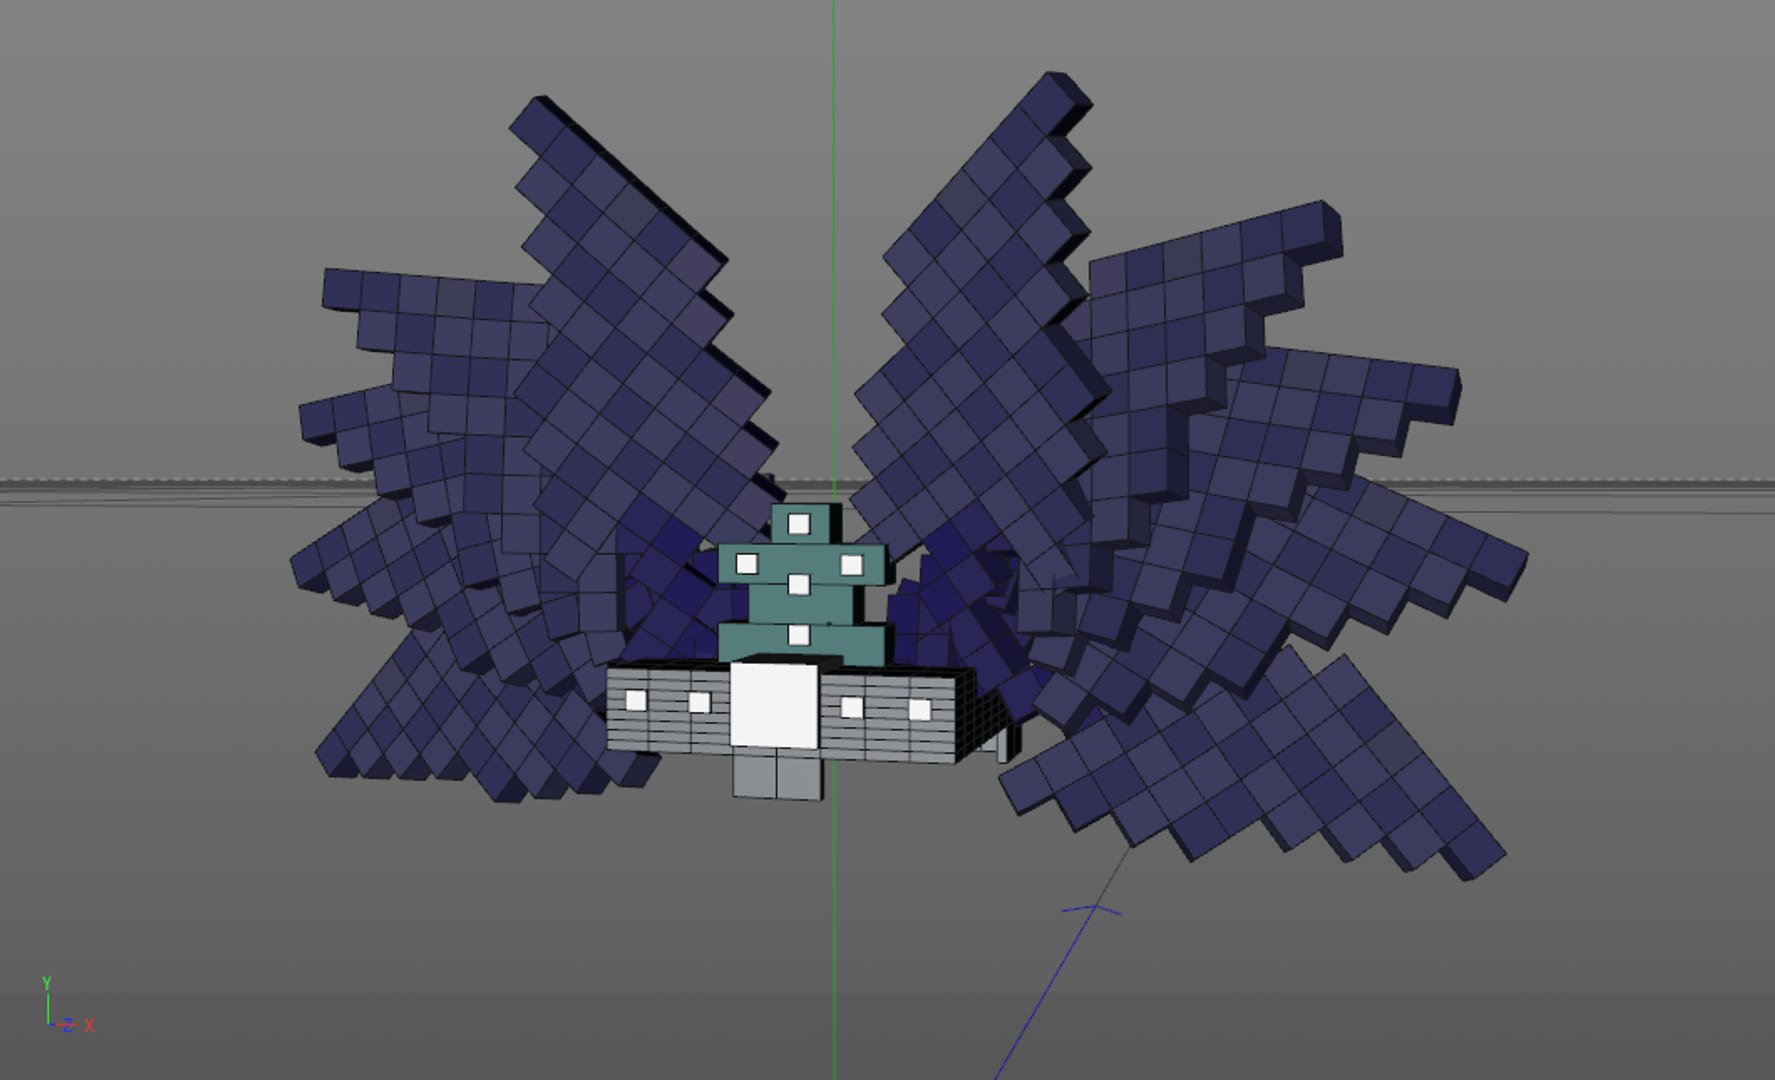This screenshot has width=1775, height=1080.
Task: Select the top white square on teal tower
Action: point(798,523)
